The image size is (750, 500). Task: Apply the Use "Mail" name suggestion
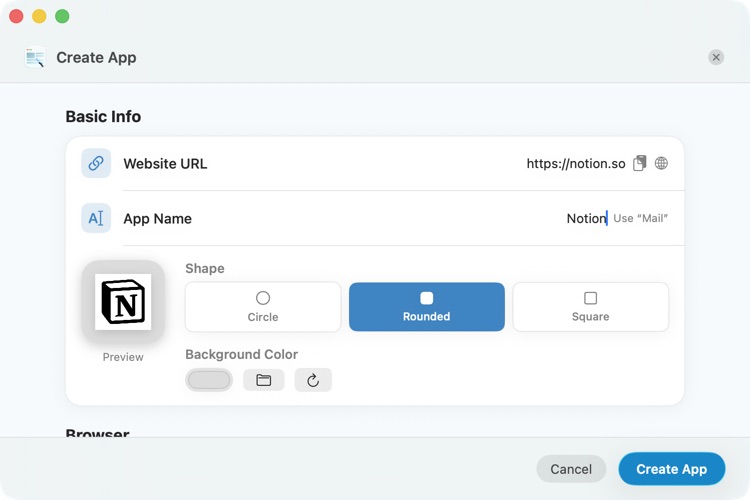click(640, 218)
